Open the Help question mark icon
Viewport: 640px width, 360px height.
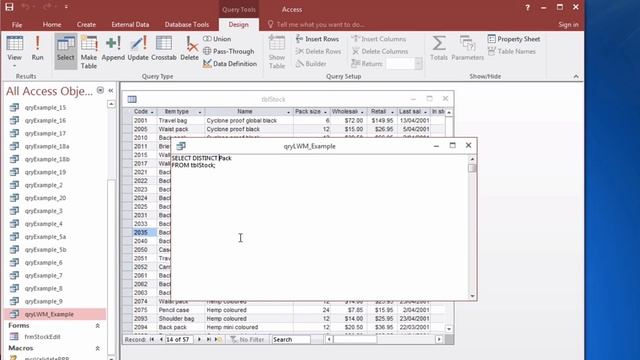click(527, 8)
